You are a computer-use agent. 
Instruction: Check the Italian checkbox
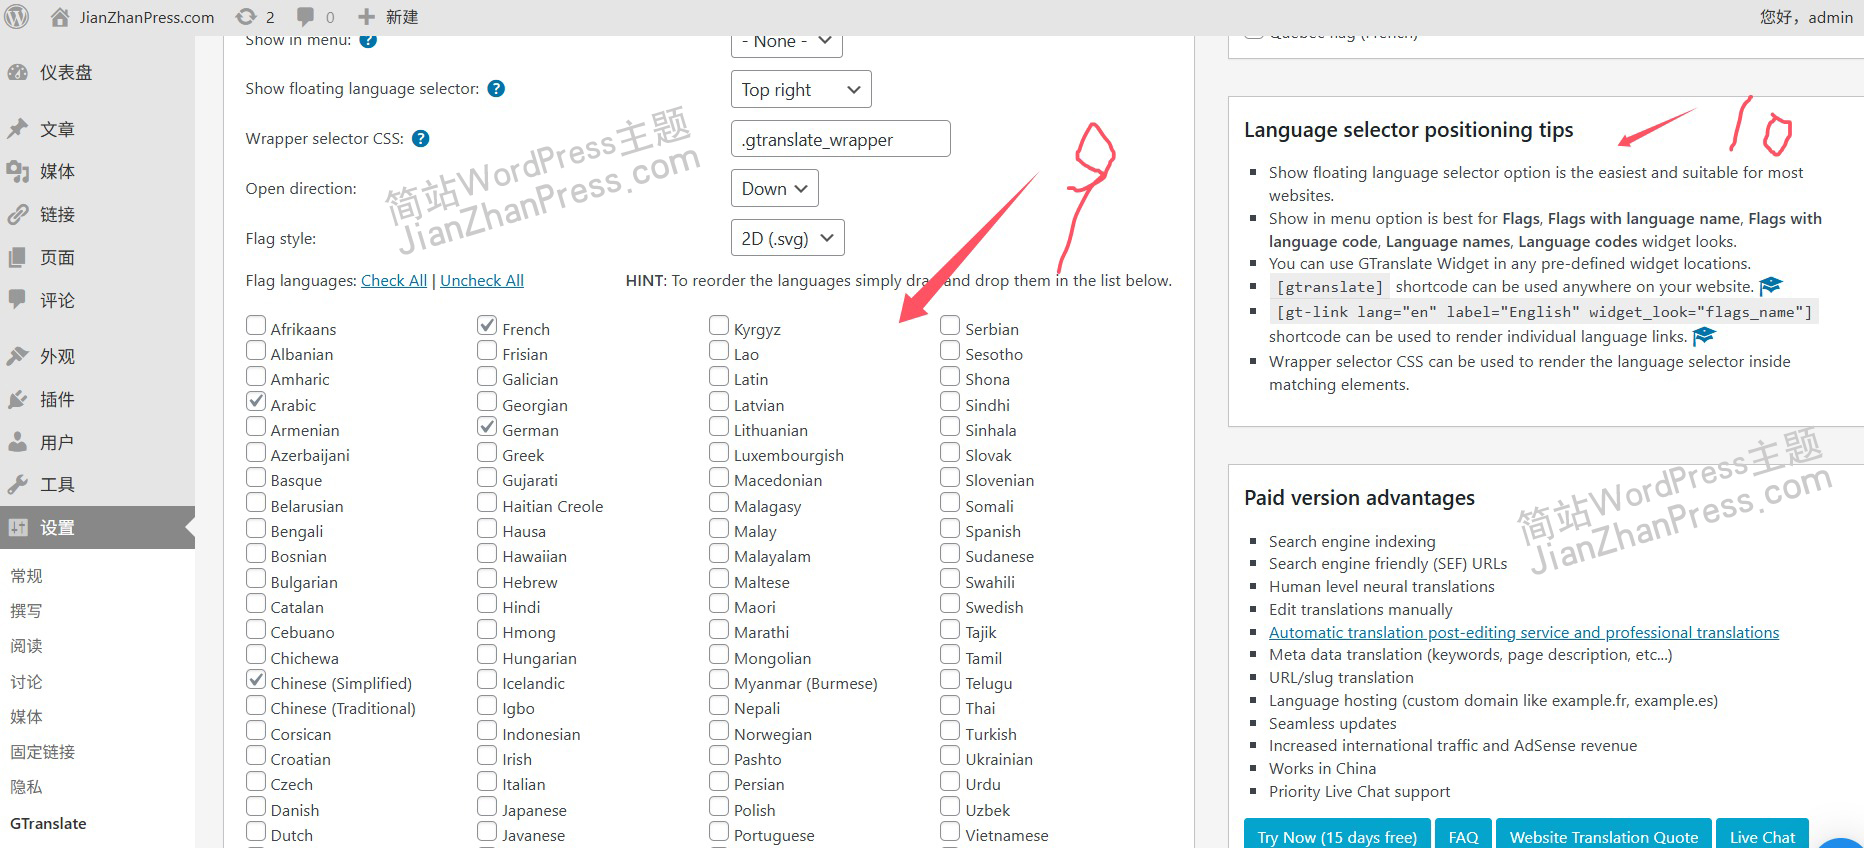[x=487, y=781]
